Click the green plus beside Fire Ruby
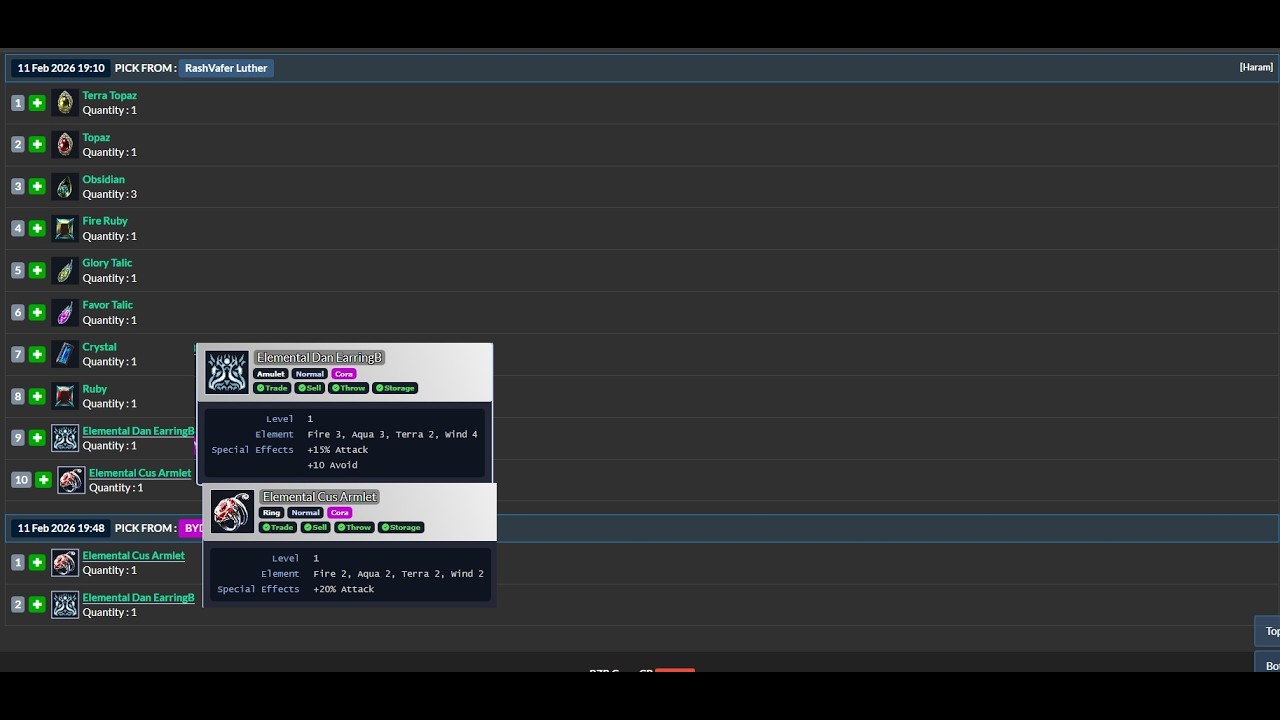The height and width of the screenshot is (720, 1280). [37, 229]
